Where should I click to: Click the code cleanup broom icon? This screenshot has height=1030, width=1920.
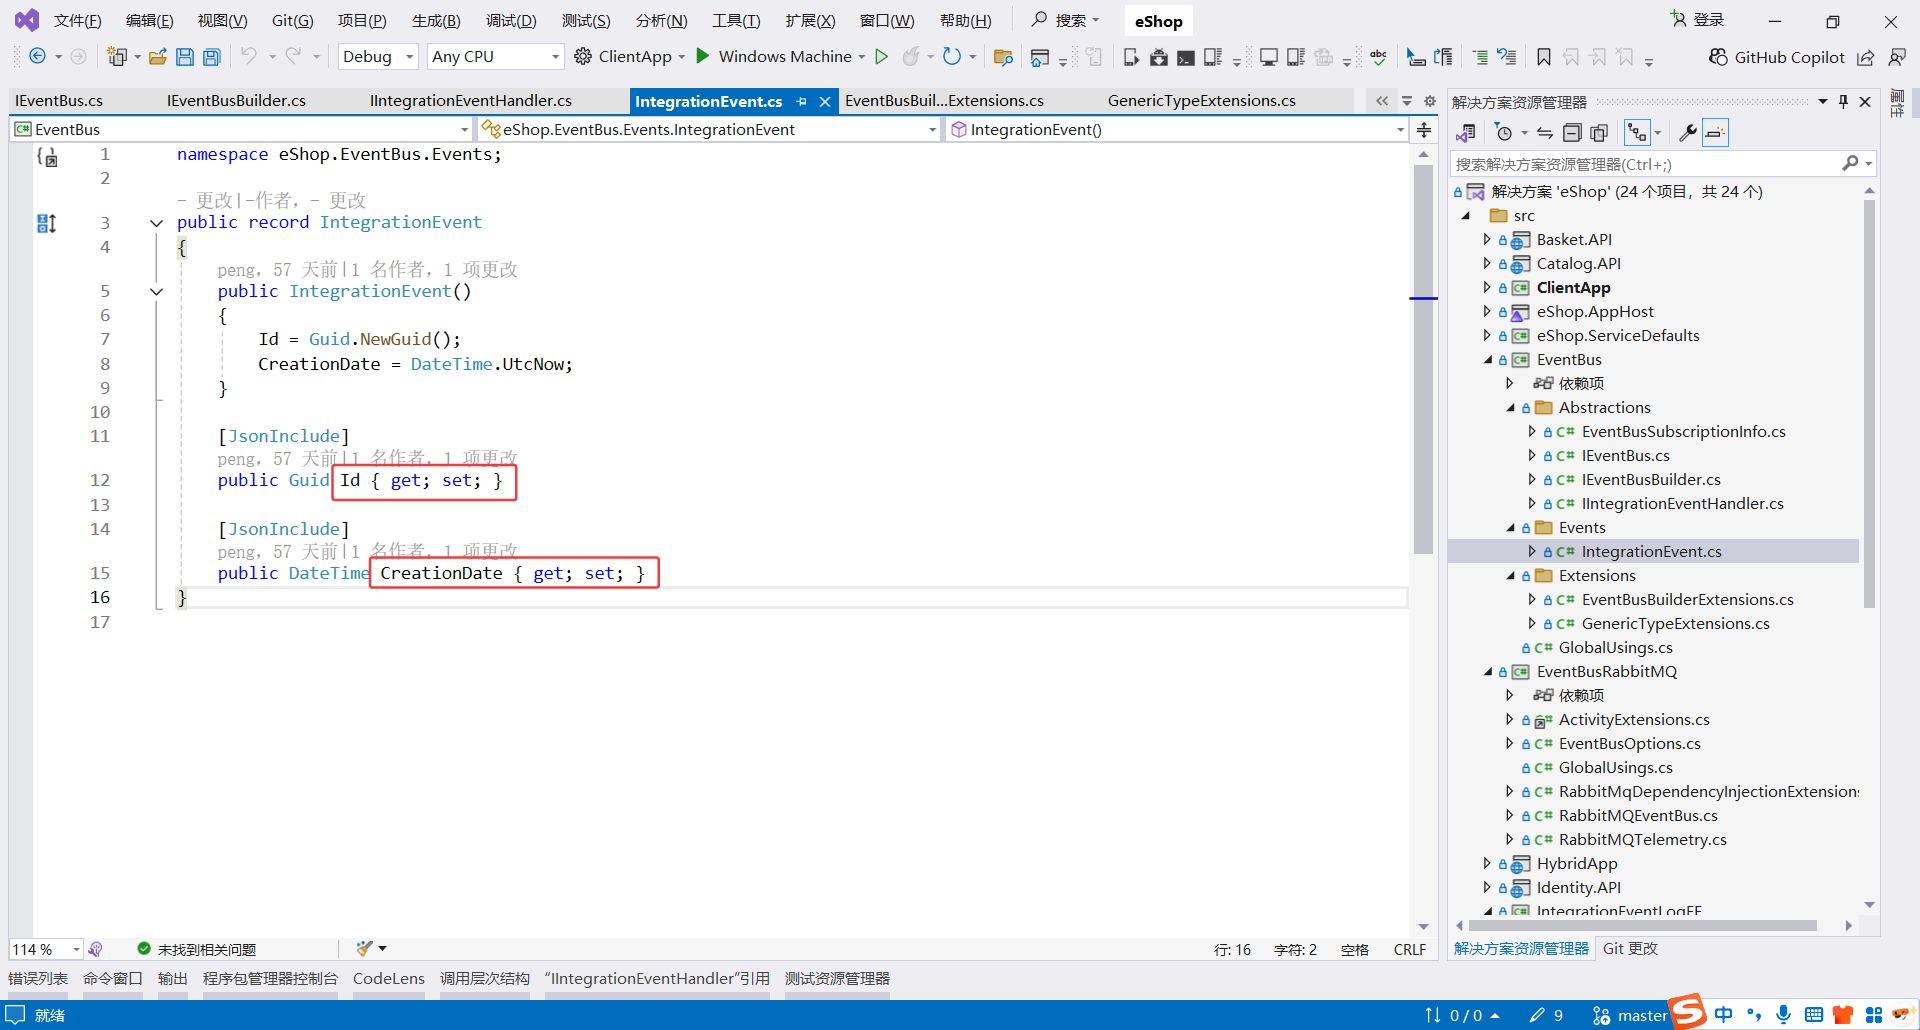click(365, 948)
